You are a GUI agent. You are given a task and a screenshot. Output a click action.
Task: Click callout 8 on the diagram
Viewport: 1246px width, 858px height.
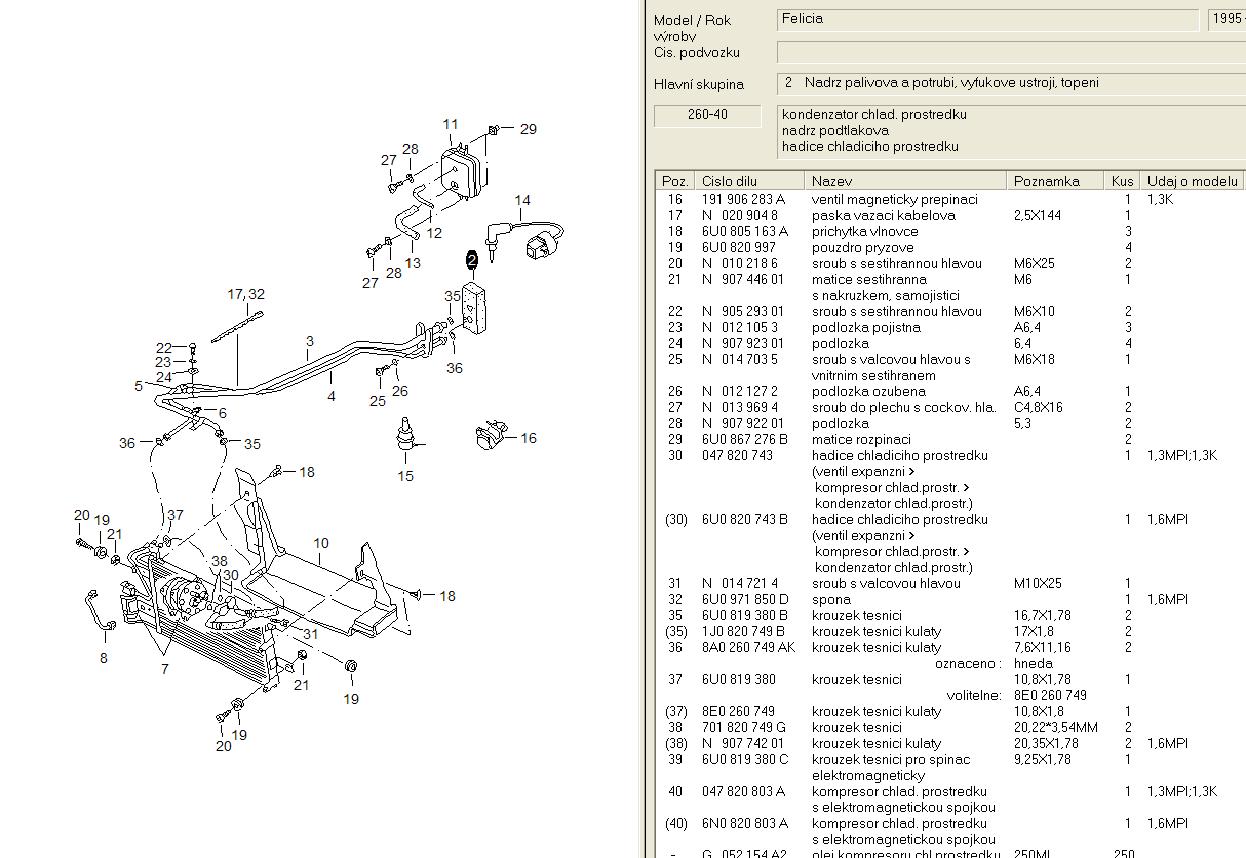coord(103,658)
